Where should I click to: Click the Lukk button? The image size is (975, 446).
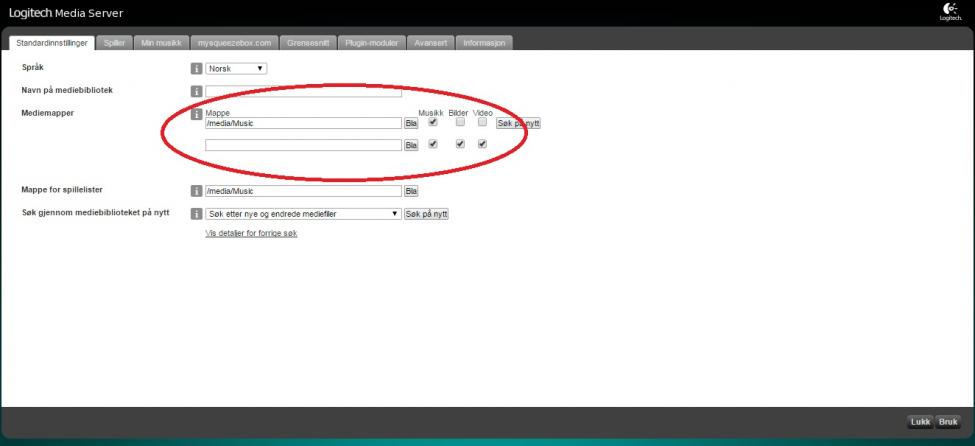(x=920, y=422)
